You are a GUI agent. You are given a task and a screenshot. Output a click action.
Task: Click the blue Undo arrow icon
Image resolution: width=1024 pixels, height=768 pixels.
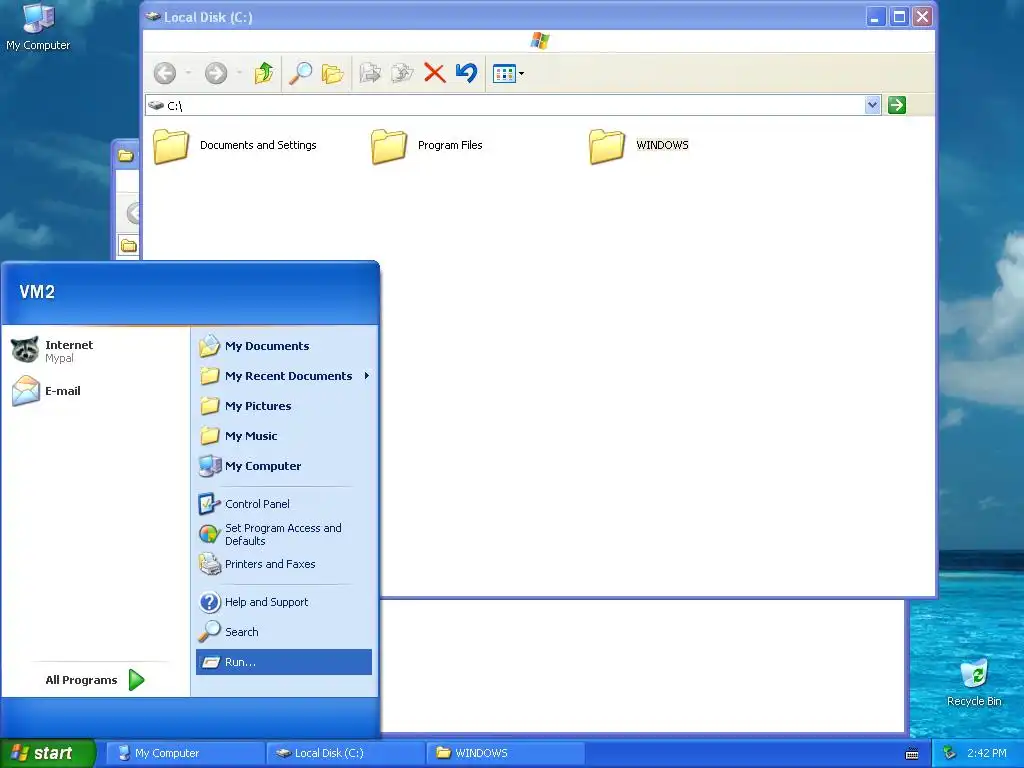pyautogui.click(x=466, y=73)
